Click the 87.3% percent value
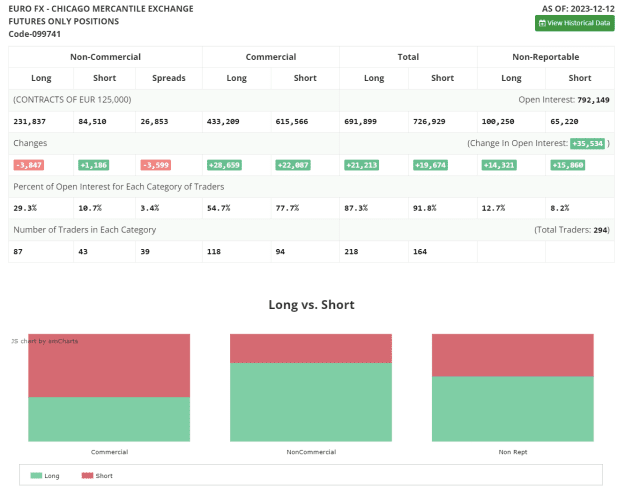The width and height of the screenshot is (625, 486). click(356, 208)
